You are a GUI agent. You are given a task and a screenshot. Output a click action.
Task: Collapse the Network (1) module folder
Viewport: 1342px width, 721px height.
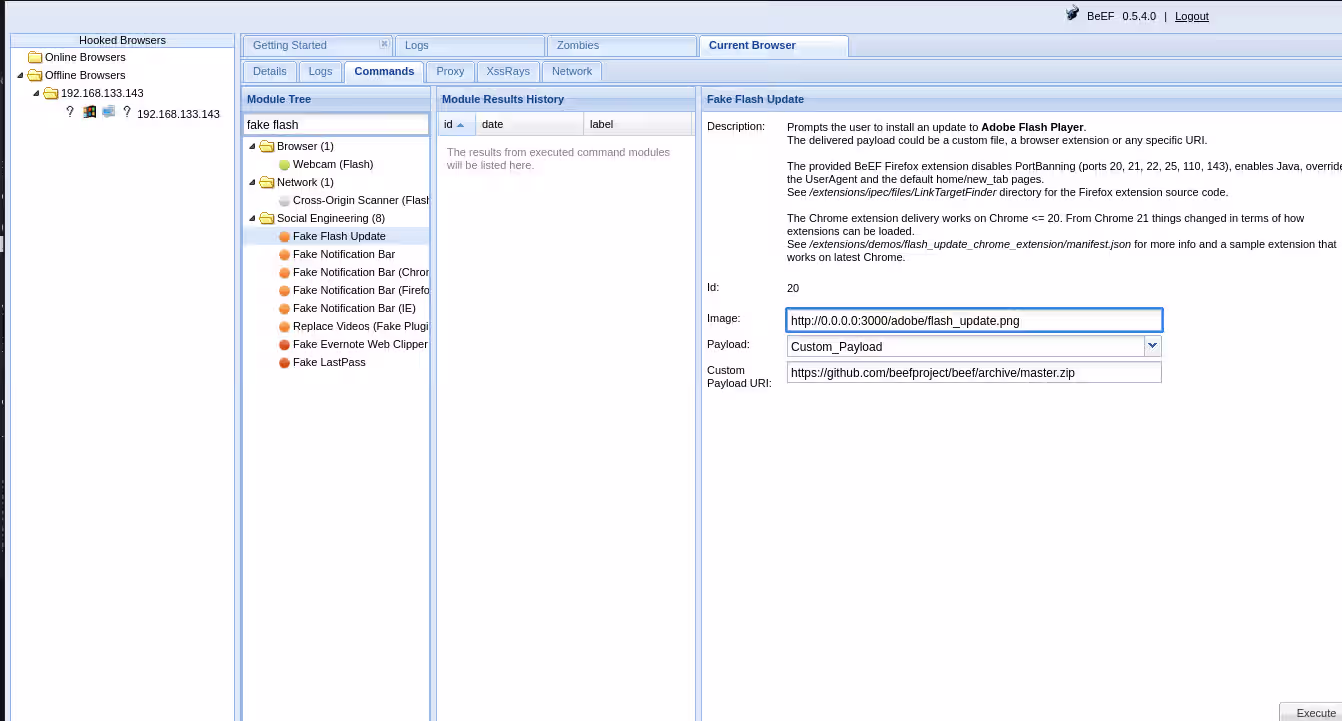253,182
